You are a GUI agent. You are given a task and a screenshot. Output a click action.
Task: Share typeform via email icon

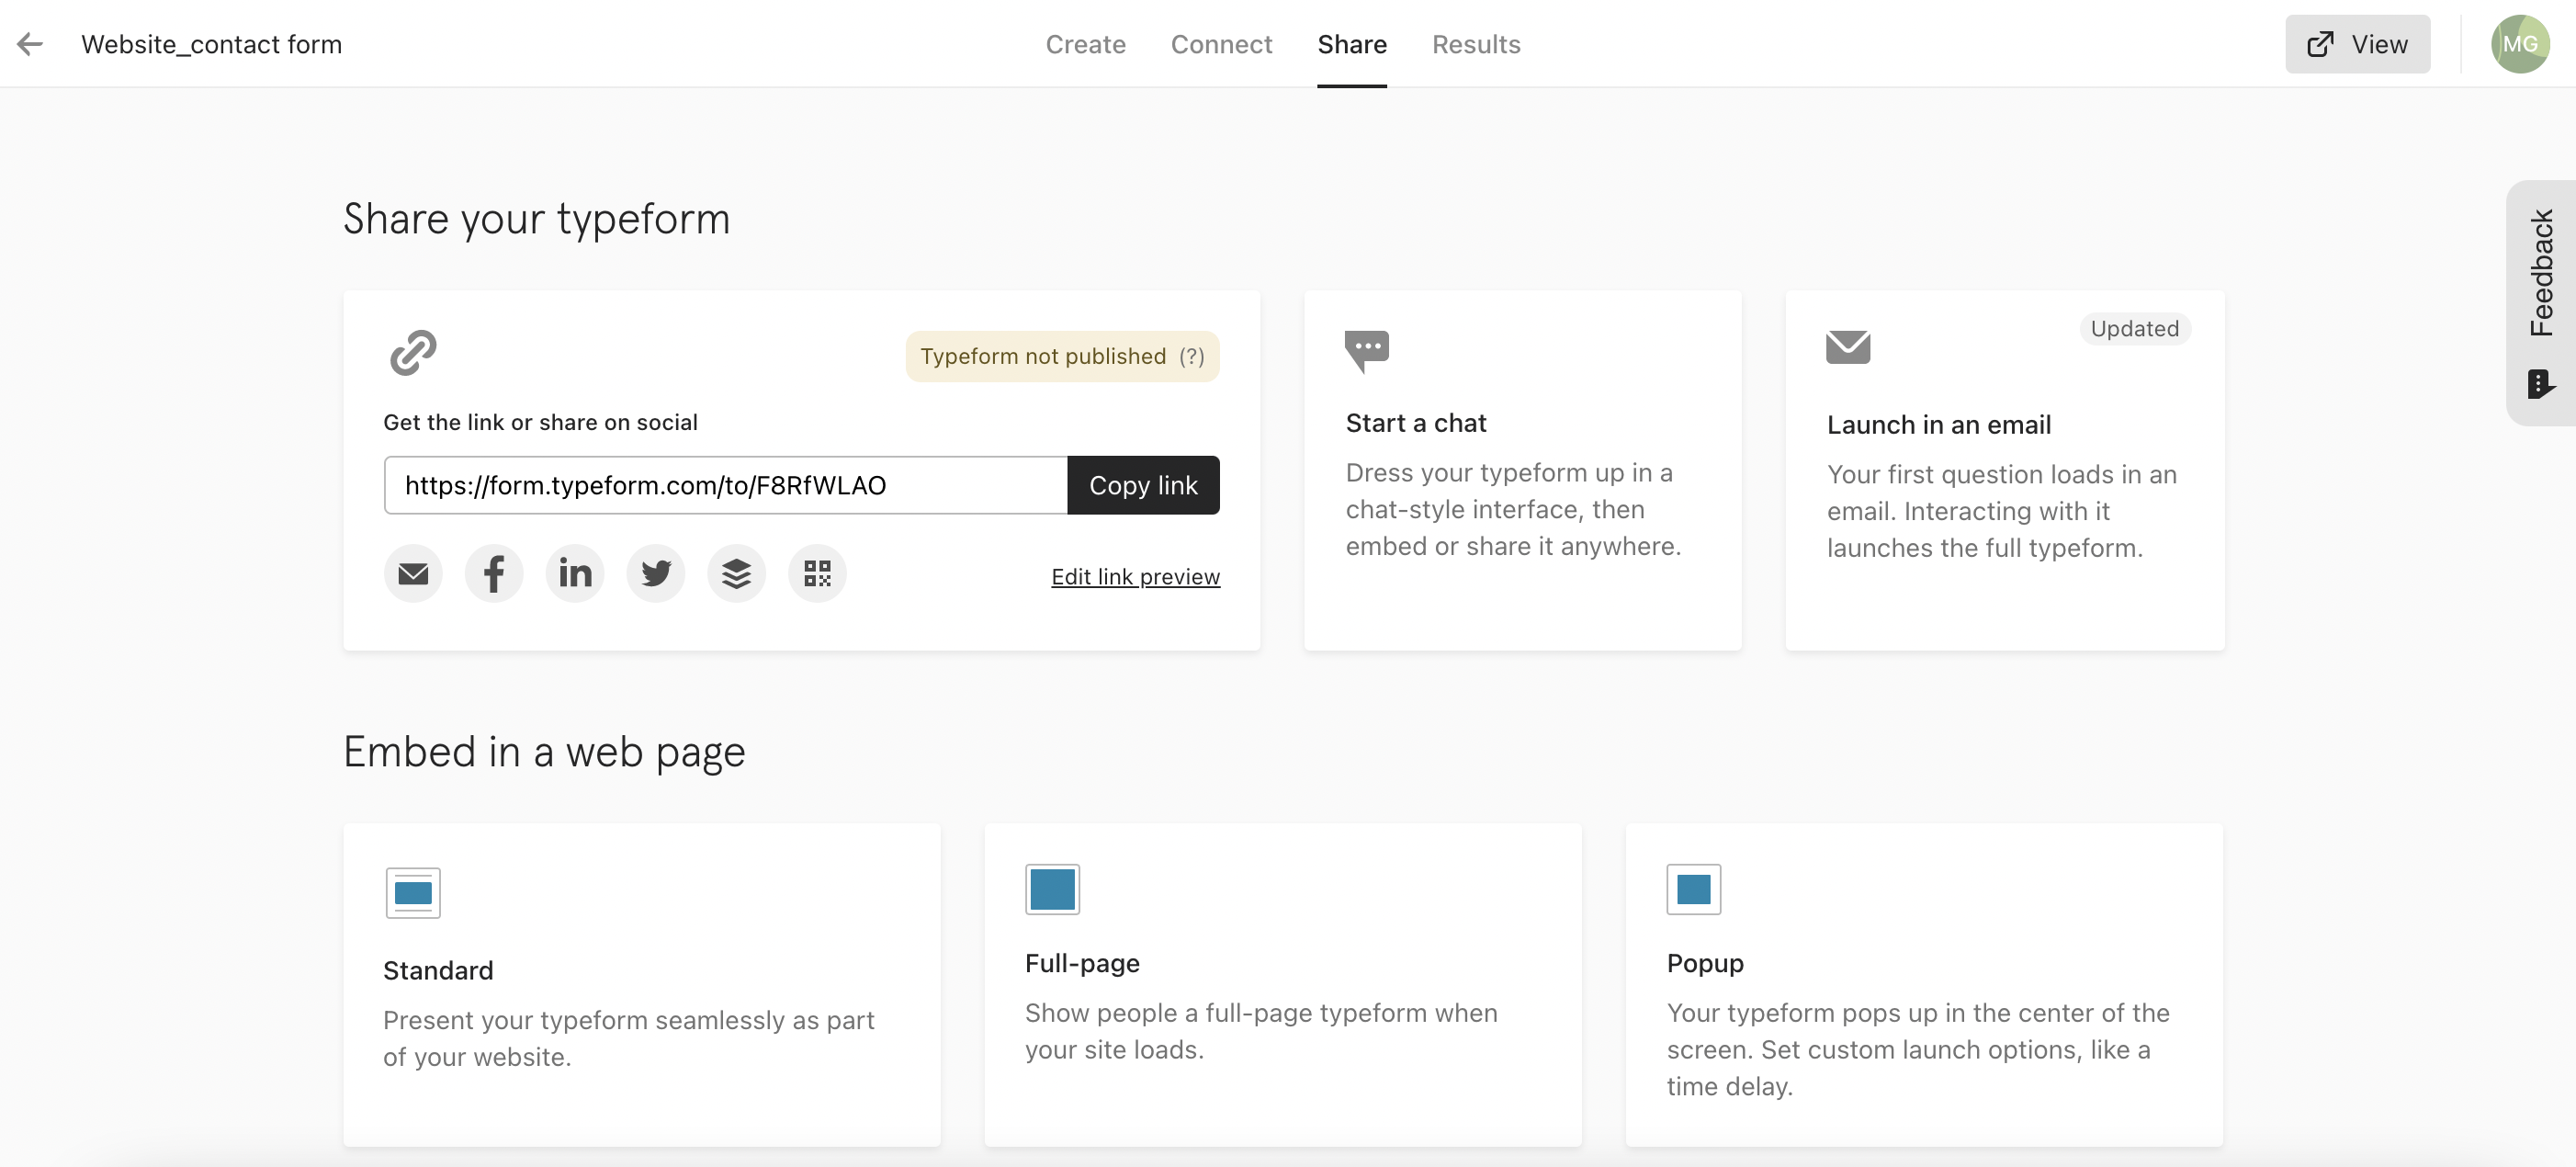point(413,573)
